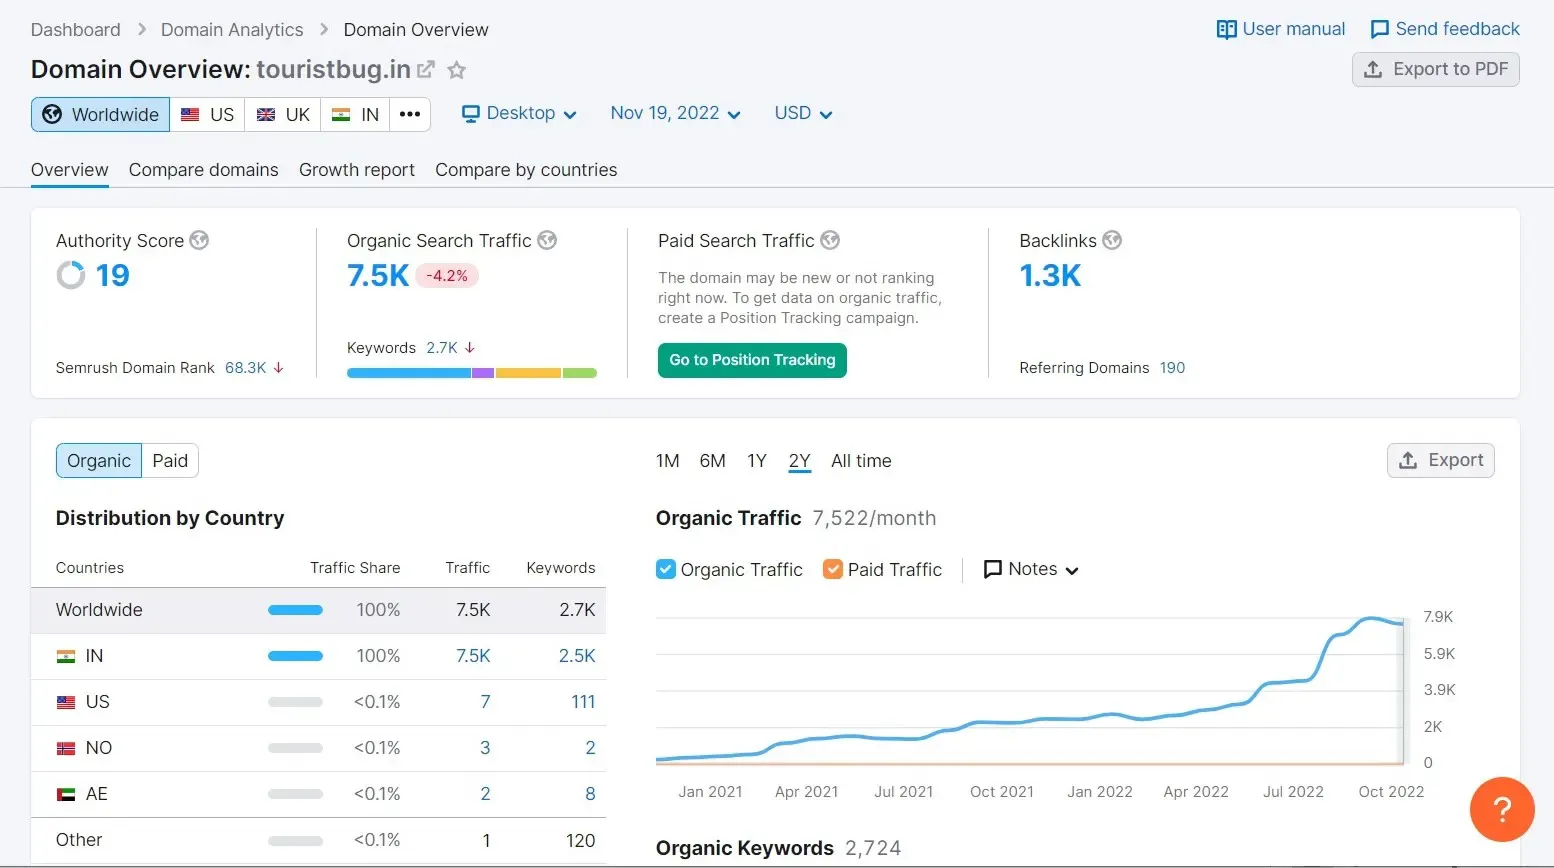Click the US row keywords value 111
The image size is (1554, 868).
[583, 702]
